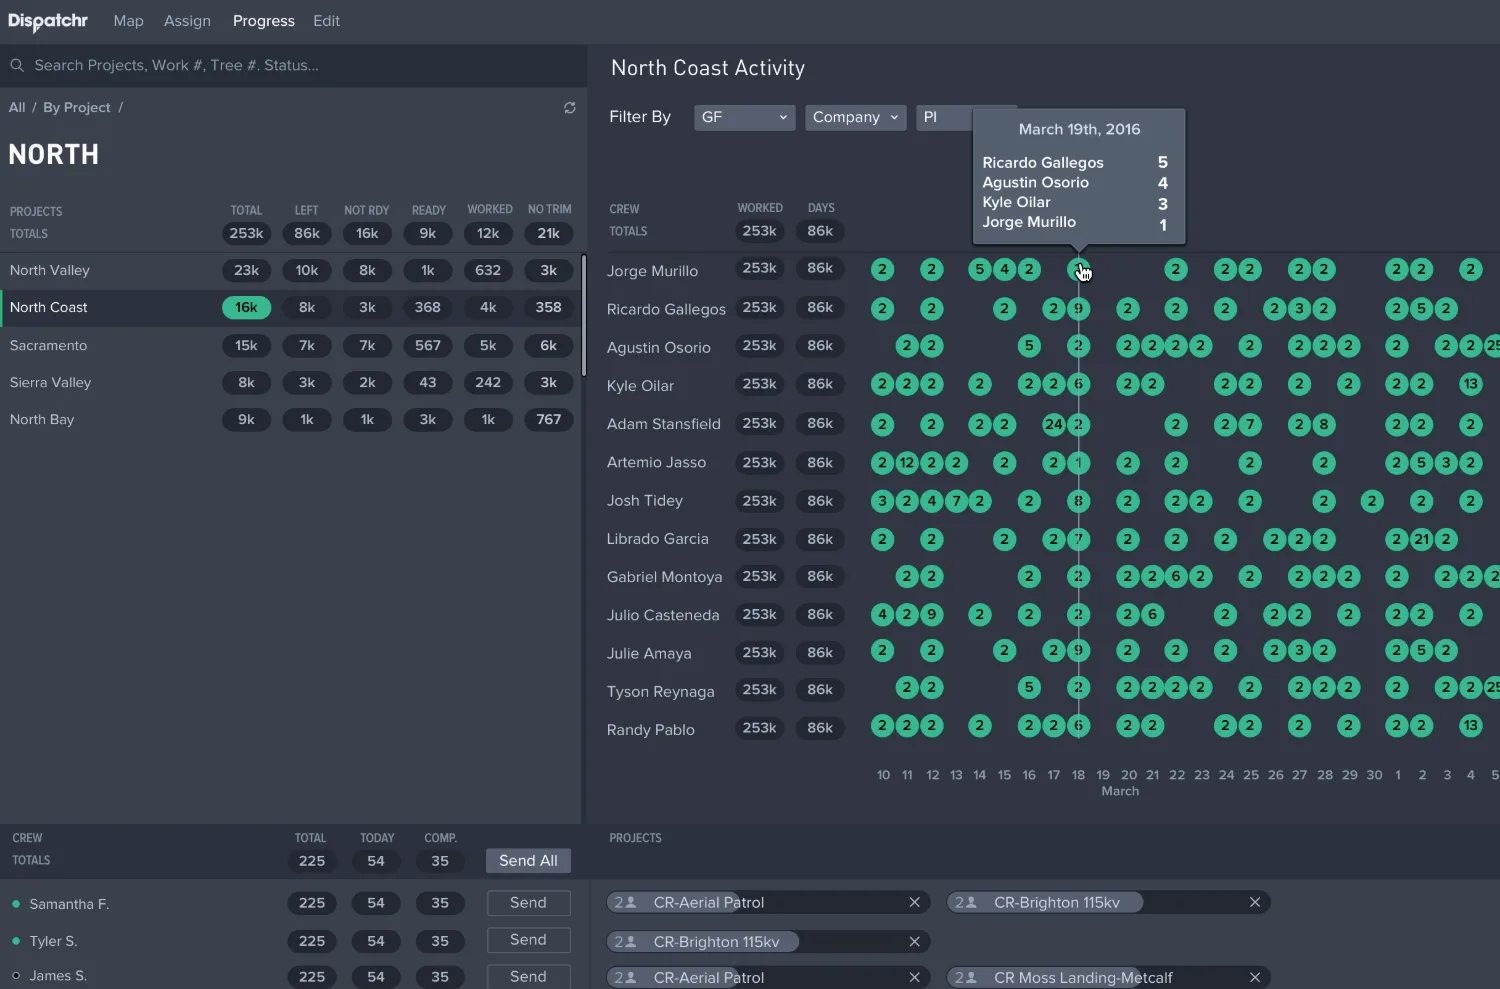Remove the CR-Brighton 115kv chip in the right column
Image resolution: width=1500 pixels, height=989 pixels.
pyautogui.click(x=1255, y=902)
